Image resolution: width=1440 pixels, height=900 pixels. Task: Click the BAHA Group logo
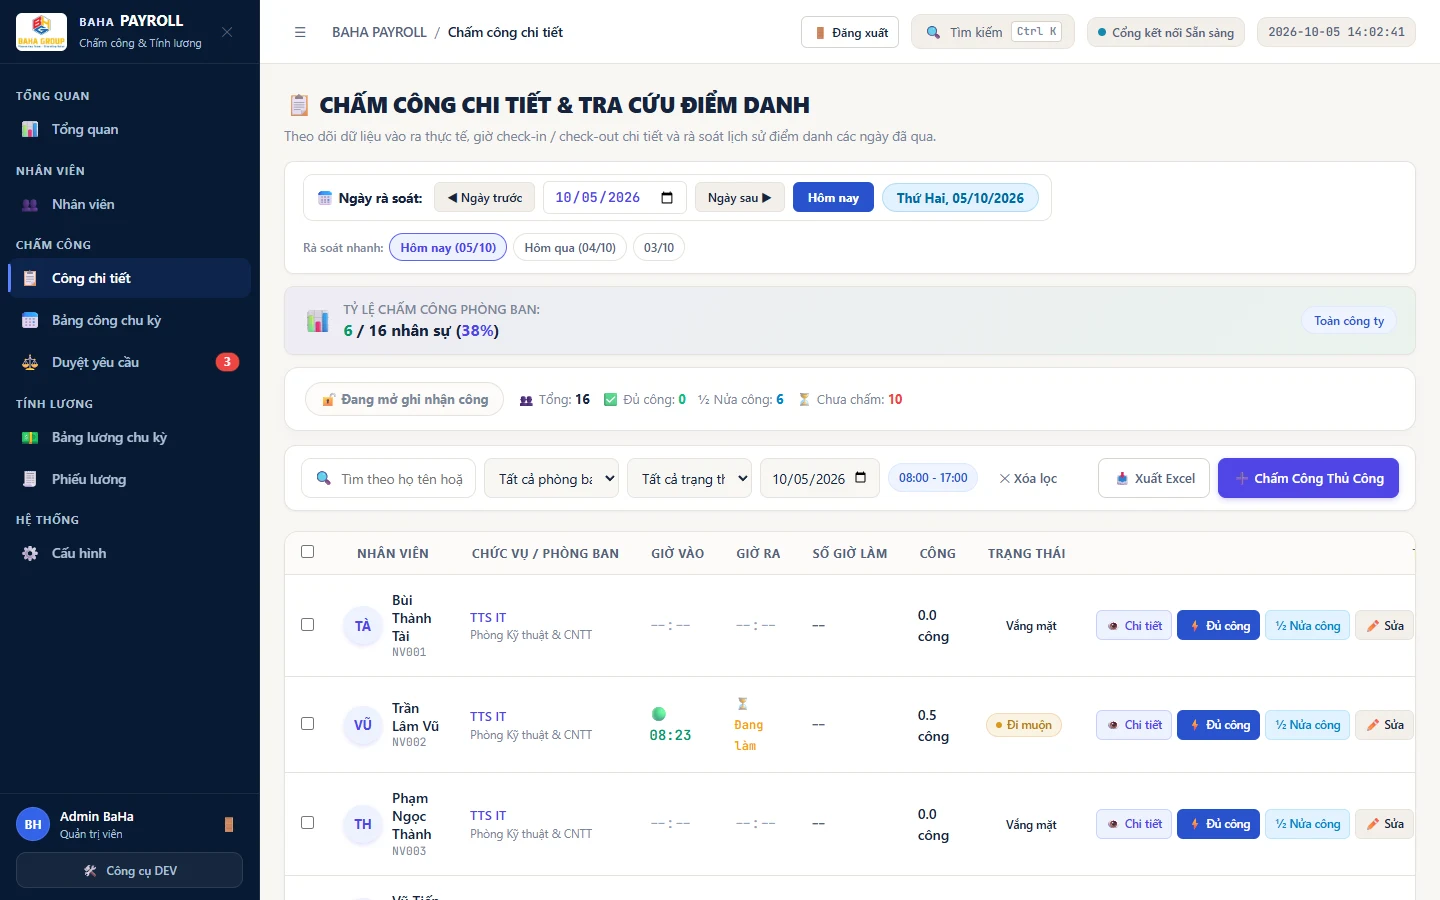coord(41,32)
